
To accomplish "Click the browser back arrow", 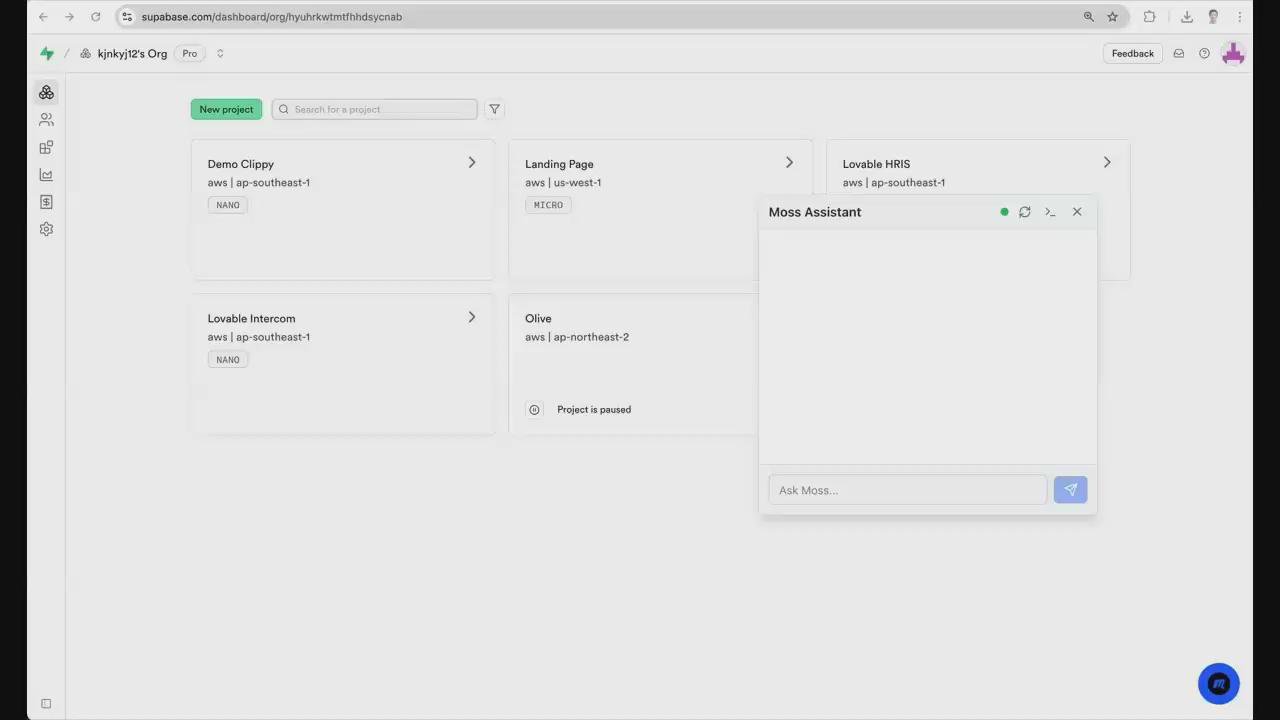I will point(43,17).
